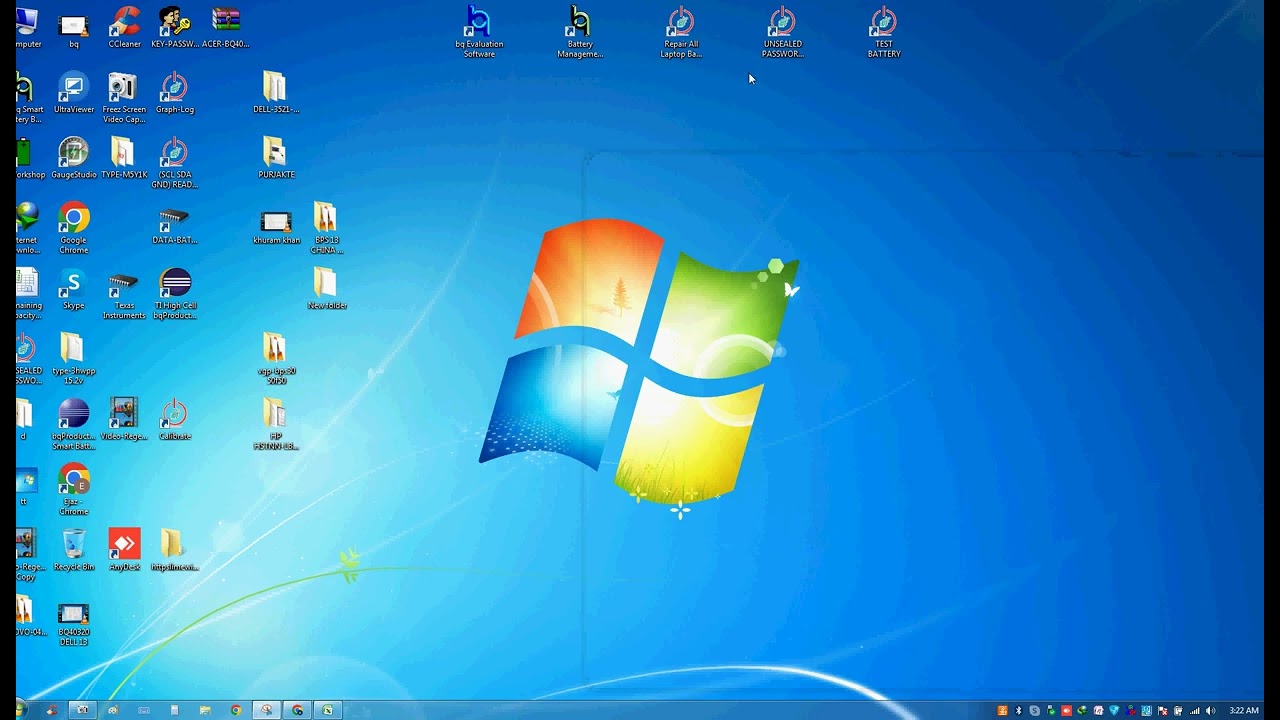1280x720 pixels.
Task: Open the Texas Instruments shortcut
Action: click(x=124, y=294)
